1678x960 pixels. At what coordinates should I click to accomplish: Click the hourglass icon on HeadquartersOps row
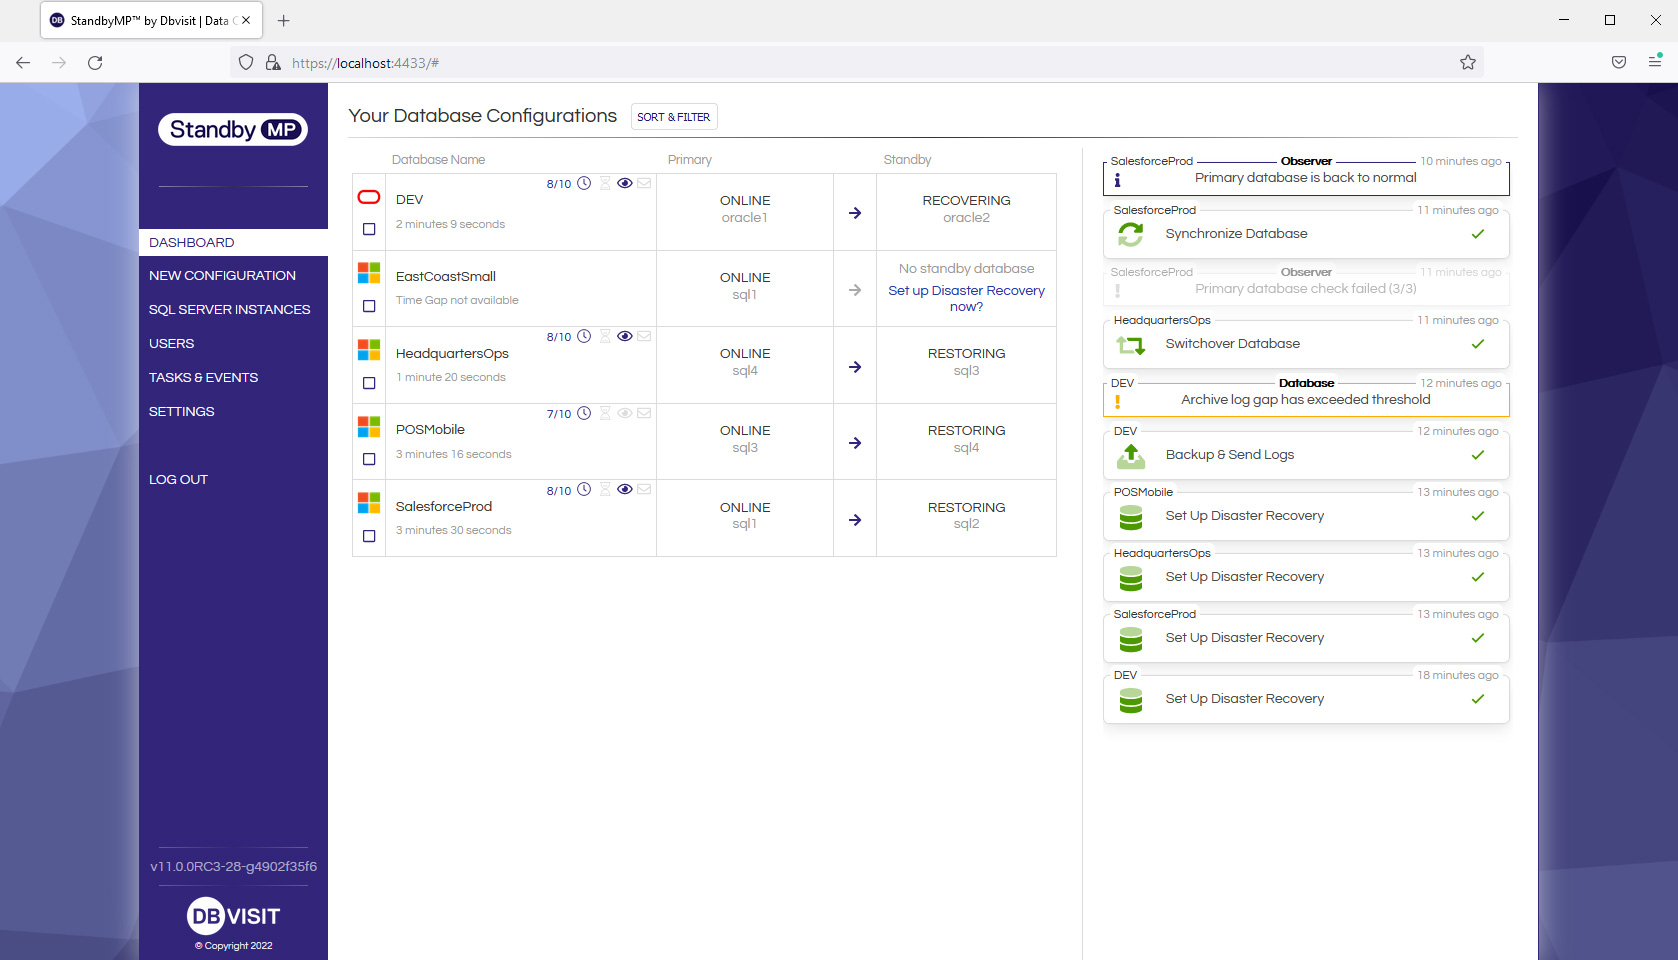coord(605,336)
